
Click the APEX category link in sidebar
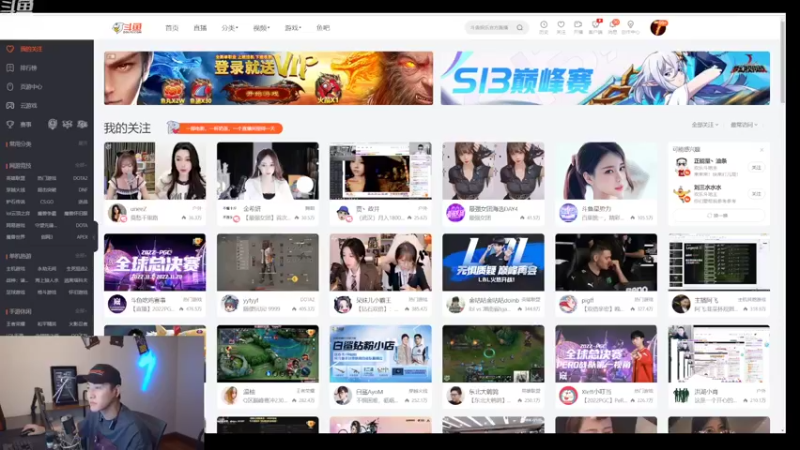click(82, 237)
